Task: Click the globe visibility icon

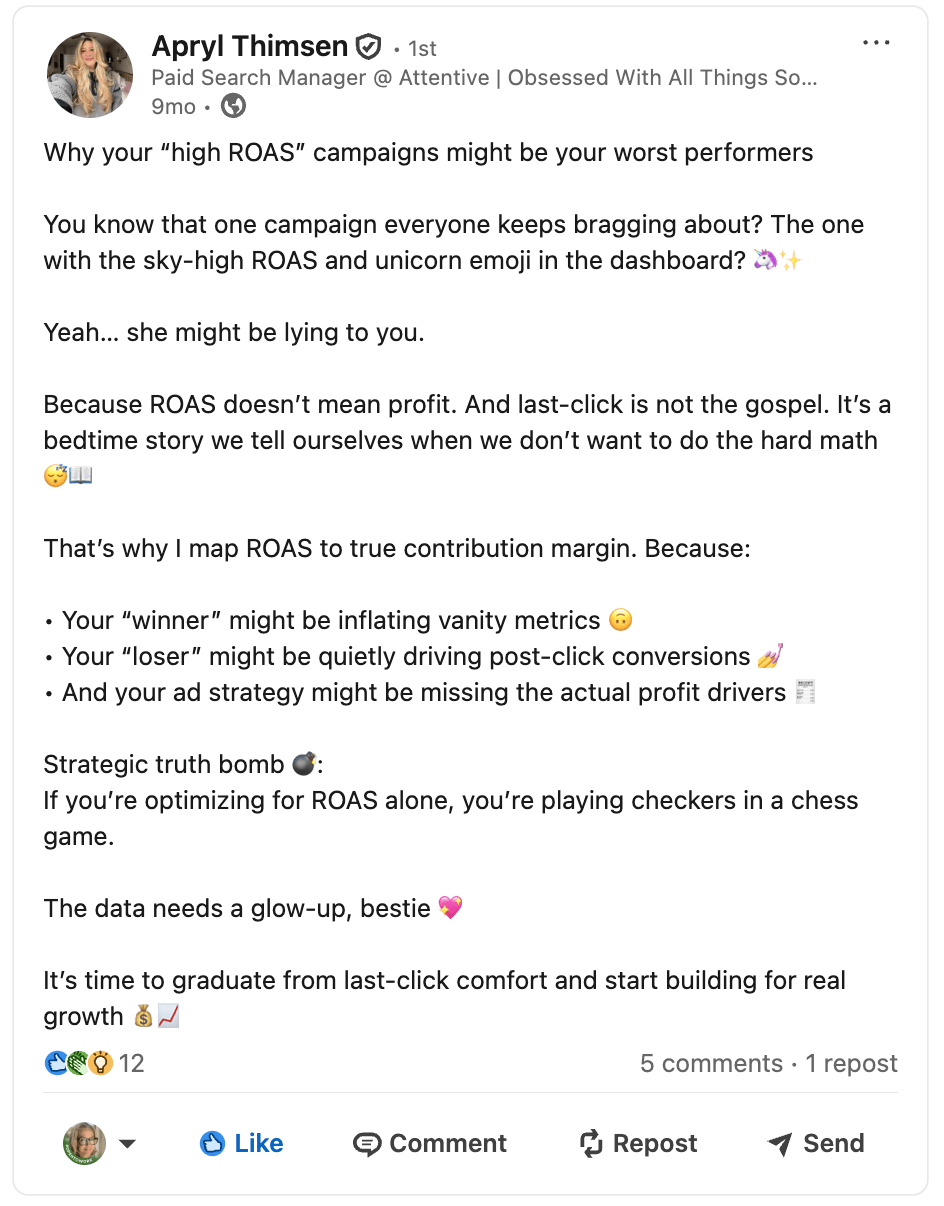Action: pyautogui.click(x=233, y=106)
